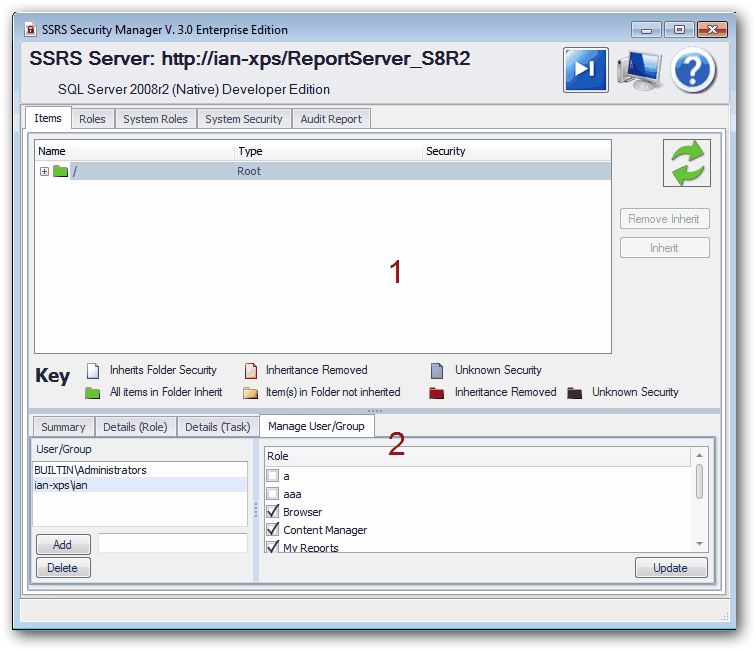Check the role 'aaa' checkbox
Viewport: 756px width, 651px height.
273,494
